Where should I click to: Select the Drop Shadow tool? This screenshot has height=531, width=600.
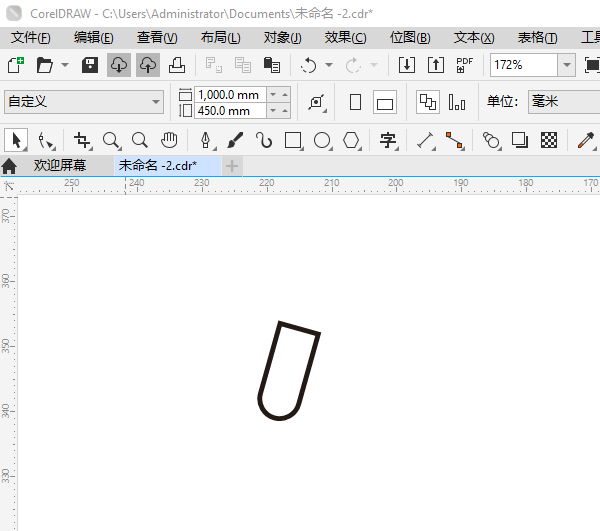(520, 140)
